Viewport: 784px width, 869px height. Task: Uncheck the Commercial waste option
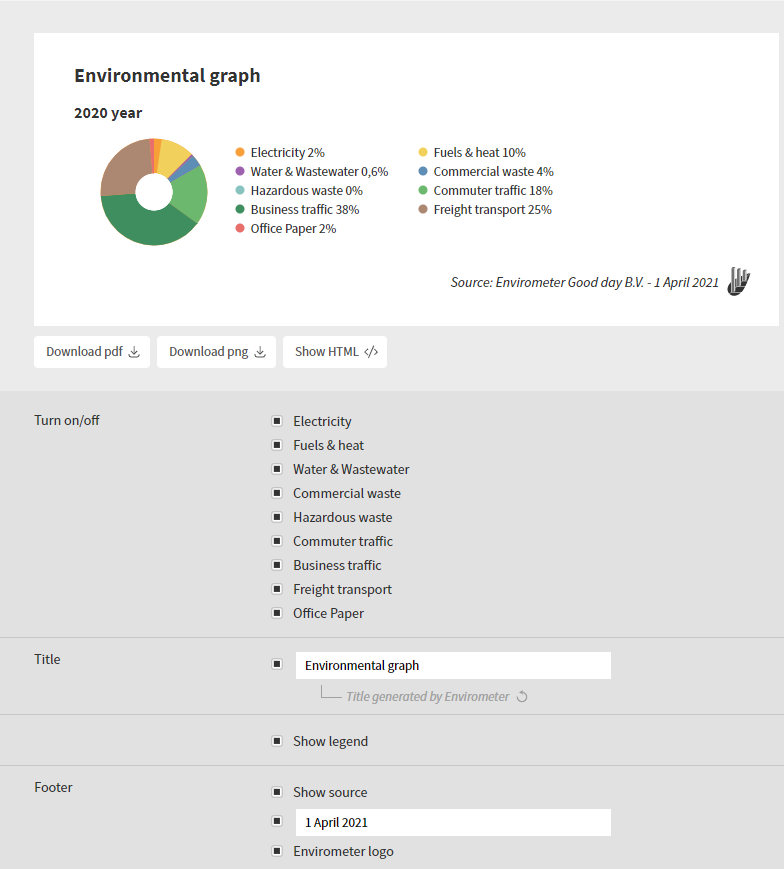click(x=277, y=493)
